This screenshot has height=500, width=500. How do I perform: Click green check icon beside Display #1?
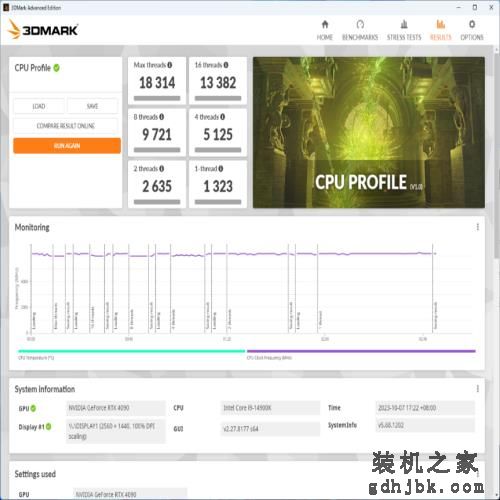(x=49, y=427)
